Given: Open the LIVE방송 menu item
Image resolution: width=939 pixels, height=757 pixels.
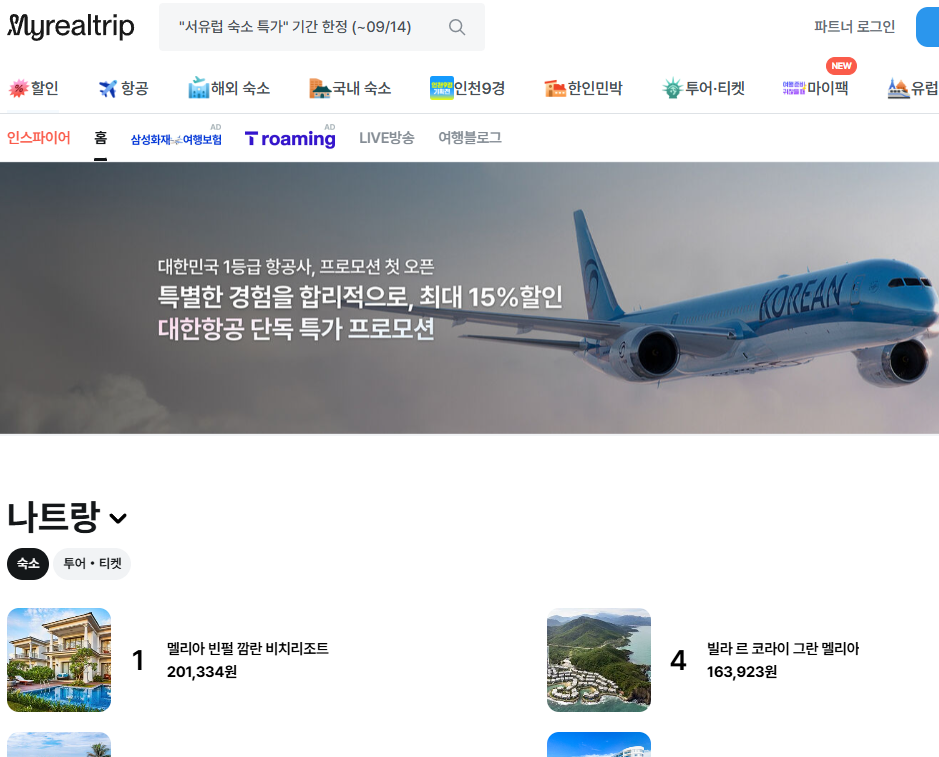Looking at the screenshot, I should click(386, 138).
